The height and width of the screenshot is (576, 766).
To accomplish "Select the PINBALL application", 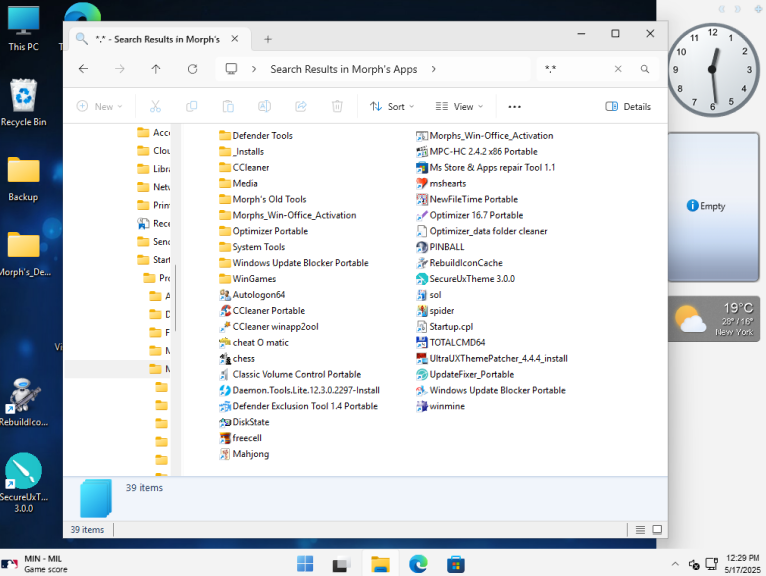I will tap(440, 247).
